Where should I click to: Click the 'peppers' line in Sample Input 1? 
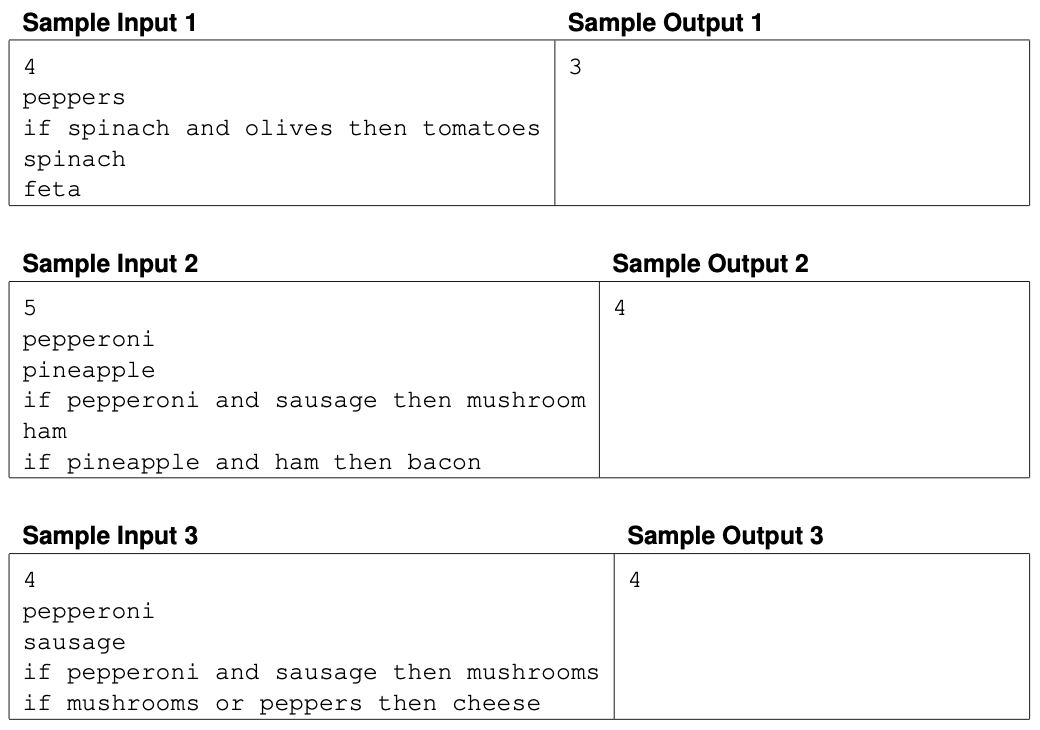click(74, 98)
